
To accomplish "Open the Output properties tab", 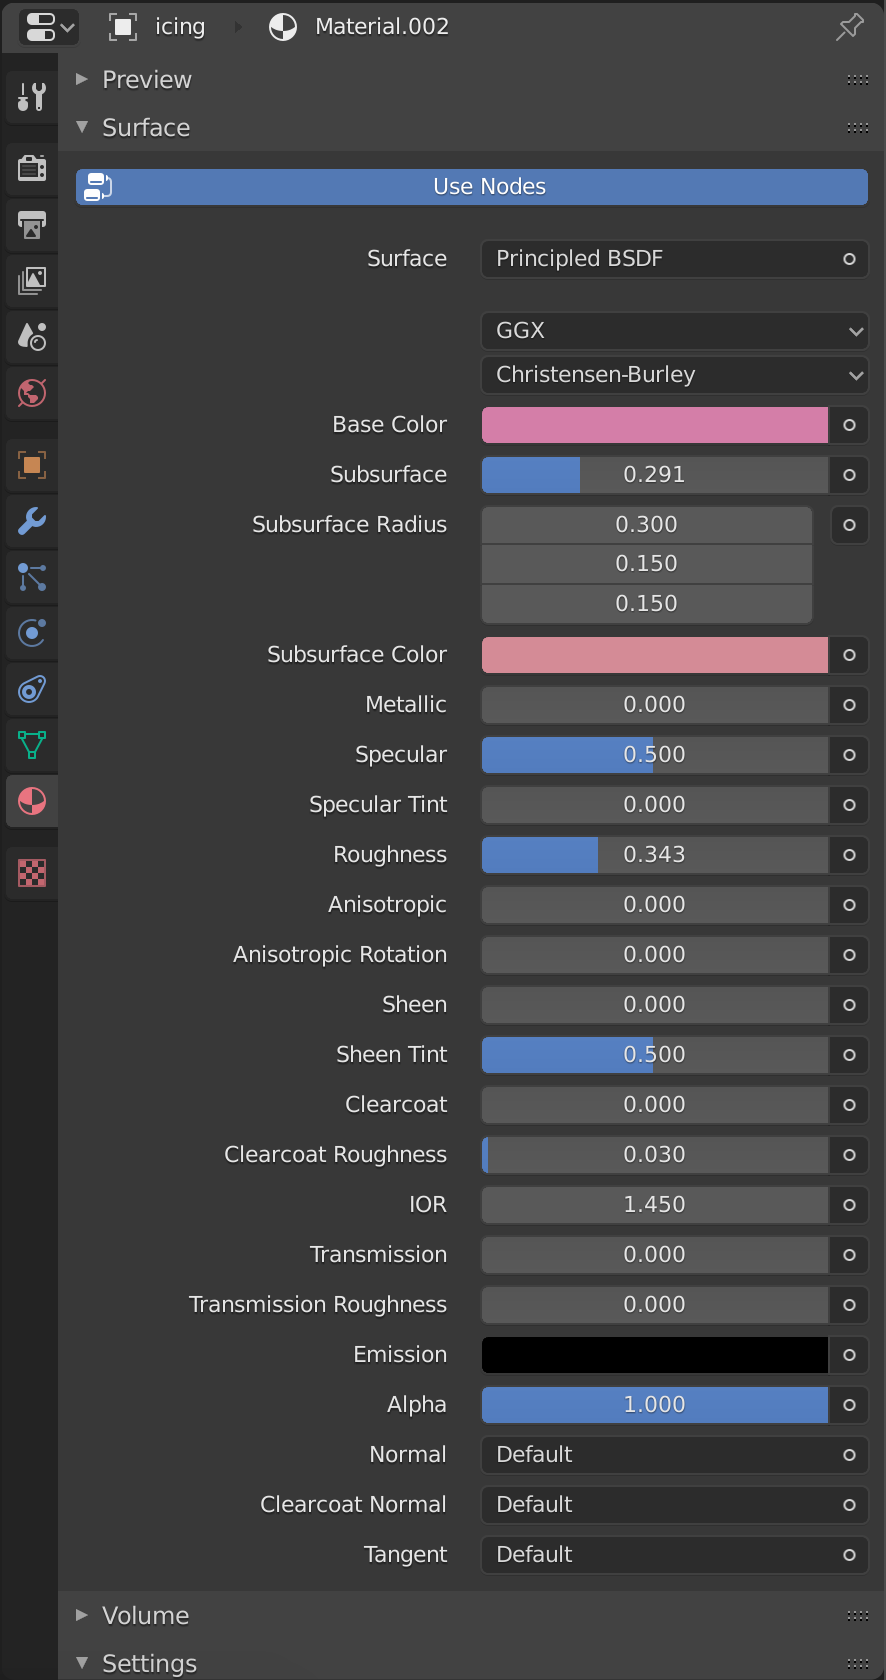I will click(x=32, y=225).
